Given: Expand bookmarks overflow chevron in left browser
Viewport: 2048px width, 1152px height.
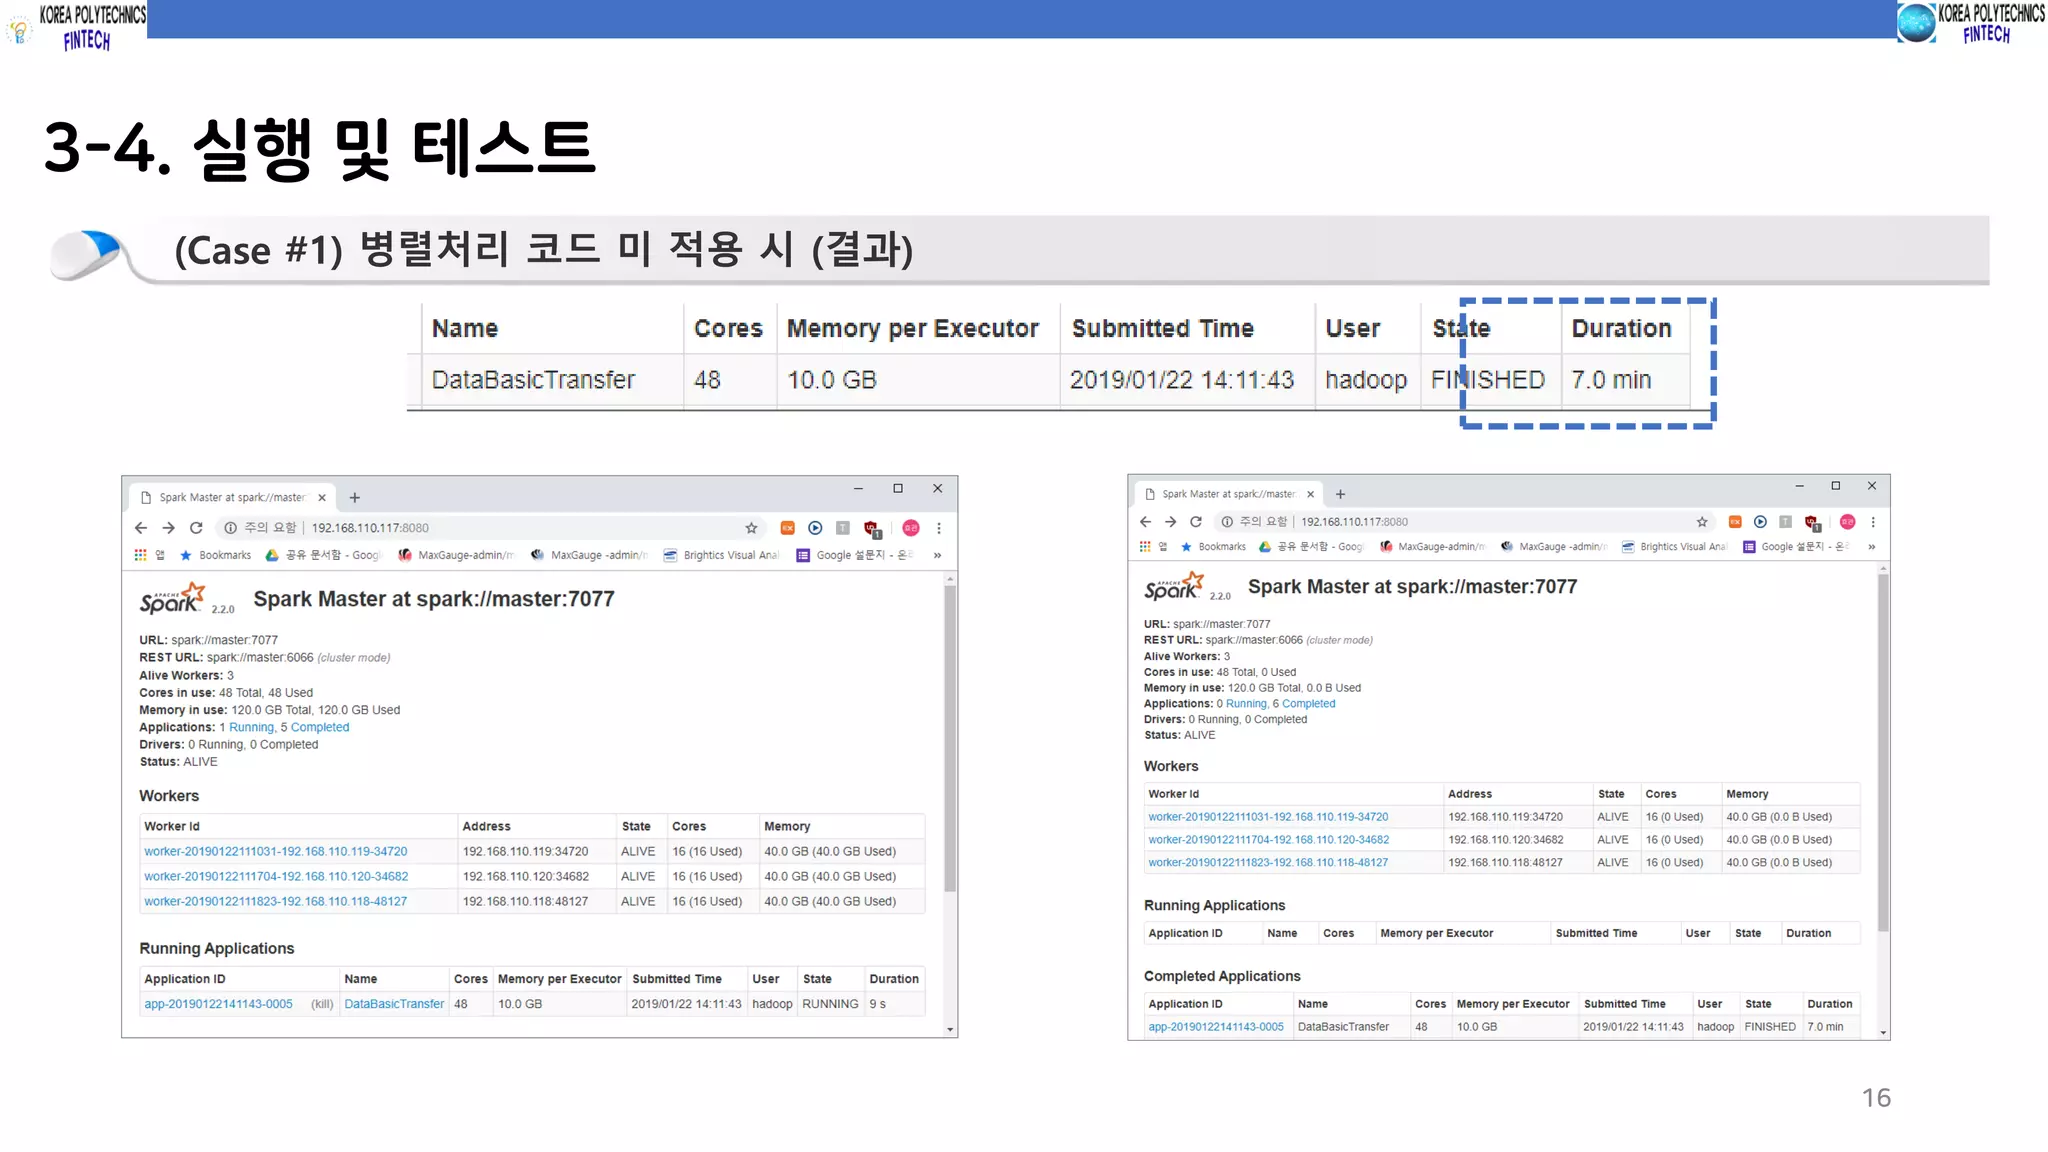Looking at the screenshot, I should coord(937,555).
